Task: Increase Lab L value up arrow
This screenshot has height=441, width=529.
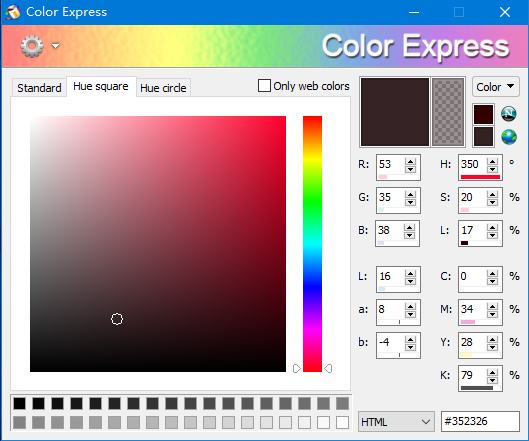Action: click(410, 274)
